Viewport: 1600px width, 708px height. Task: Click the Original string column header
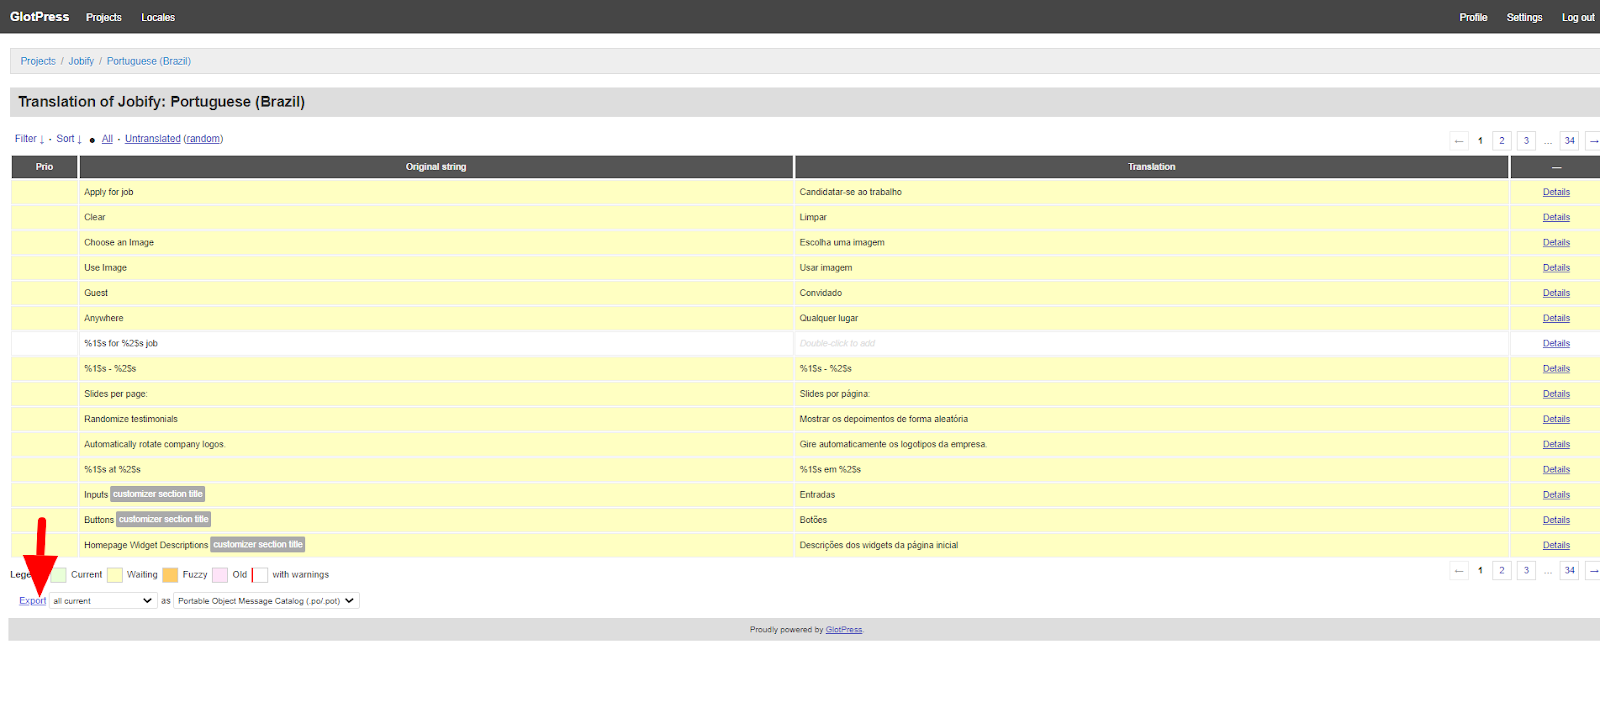436,167
